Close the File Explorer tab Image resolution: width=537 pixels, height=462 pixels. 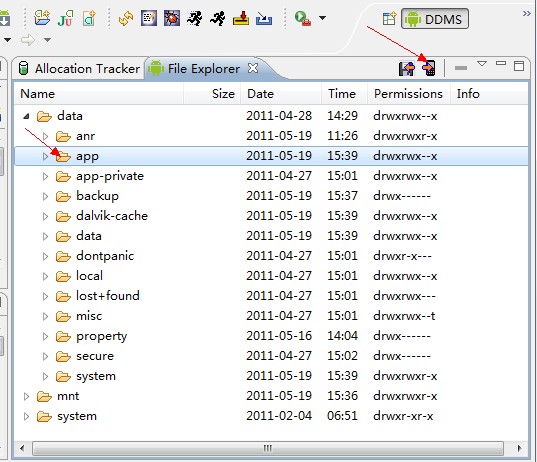[253, 68]
